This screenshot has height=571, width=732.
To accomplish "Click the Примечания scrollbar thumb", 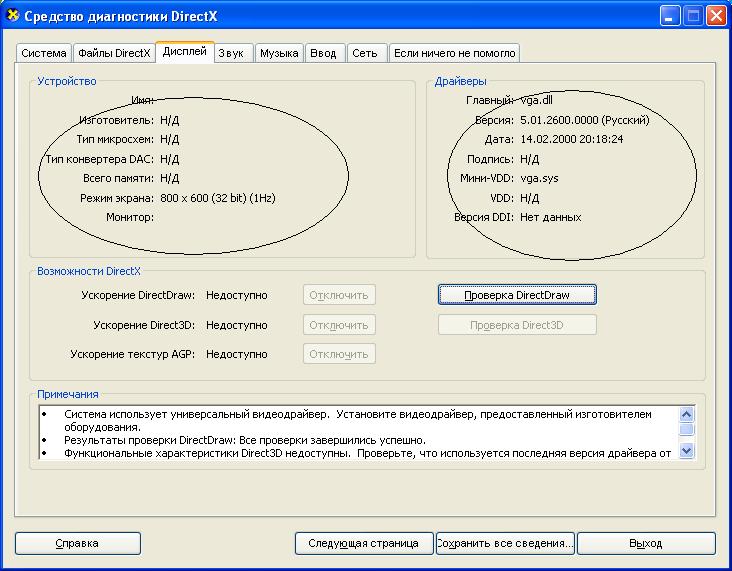I will (686, 430).
